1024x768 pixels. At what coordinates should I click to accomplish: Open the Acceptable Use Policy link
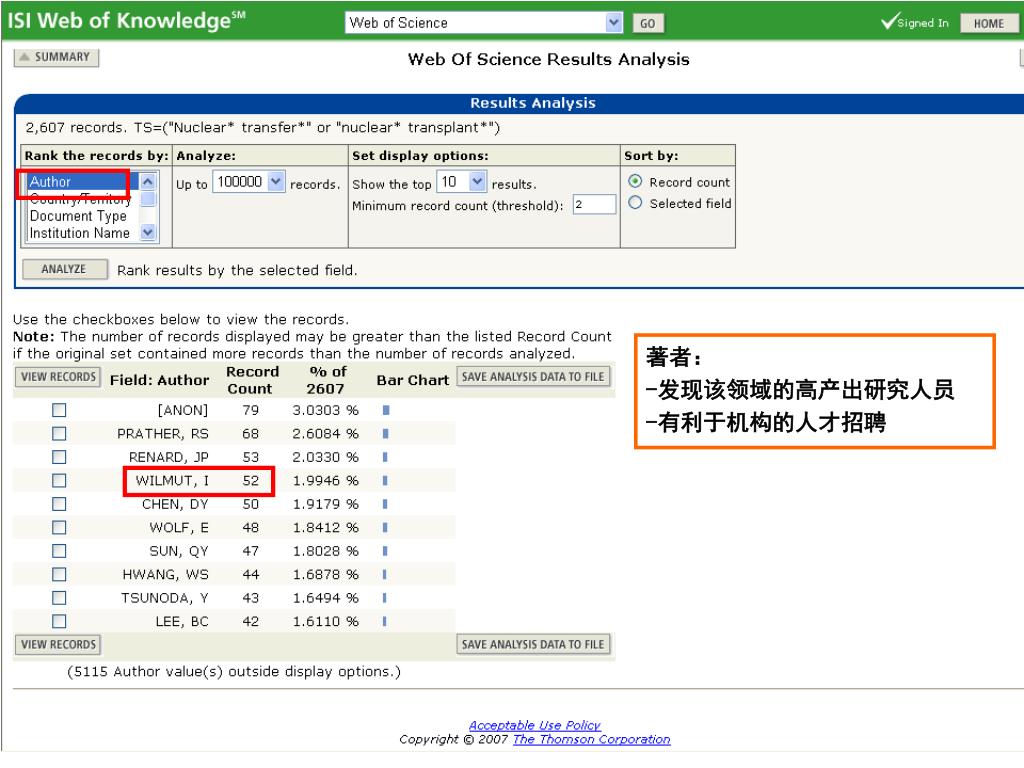tap(535, 725)
